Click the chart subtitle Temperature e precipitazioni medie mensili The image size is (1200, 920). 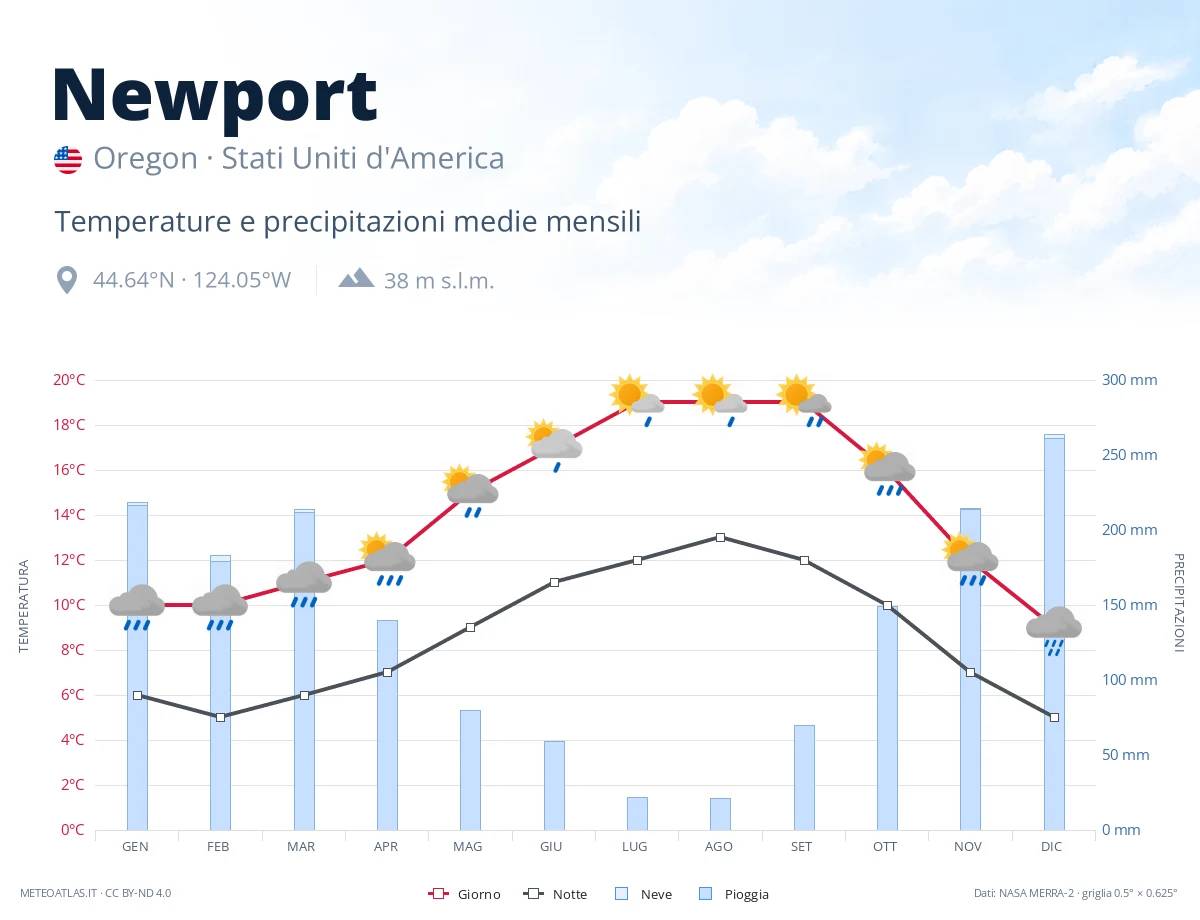click(348, 221)
